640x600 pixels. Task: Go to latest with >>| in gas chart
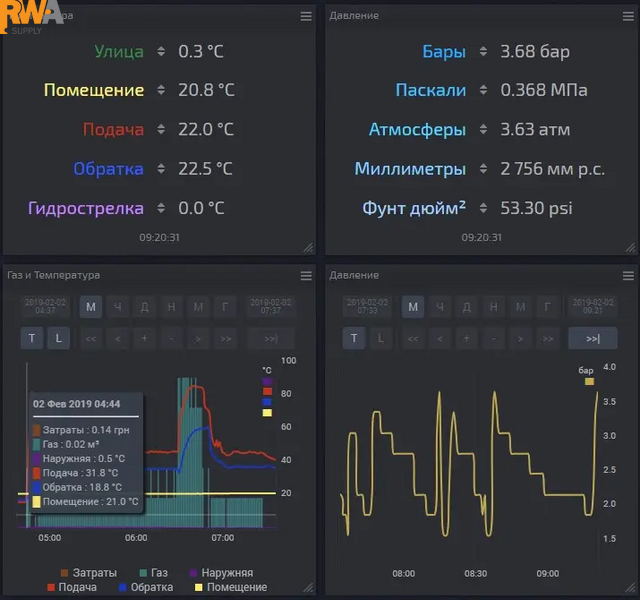pos(271,338)
